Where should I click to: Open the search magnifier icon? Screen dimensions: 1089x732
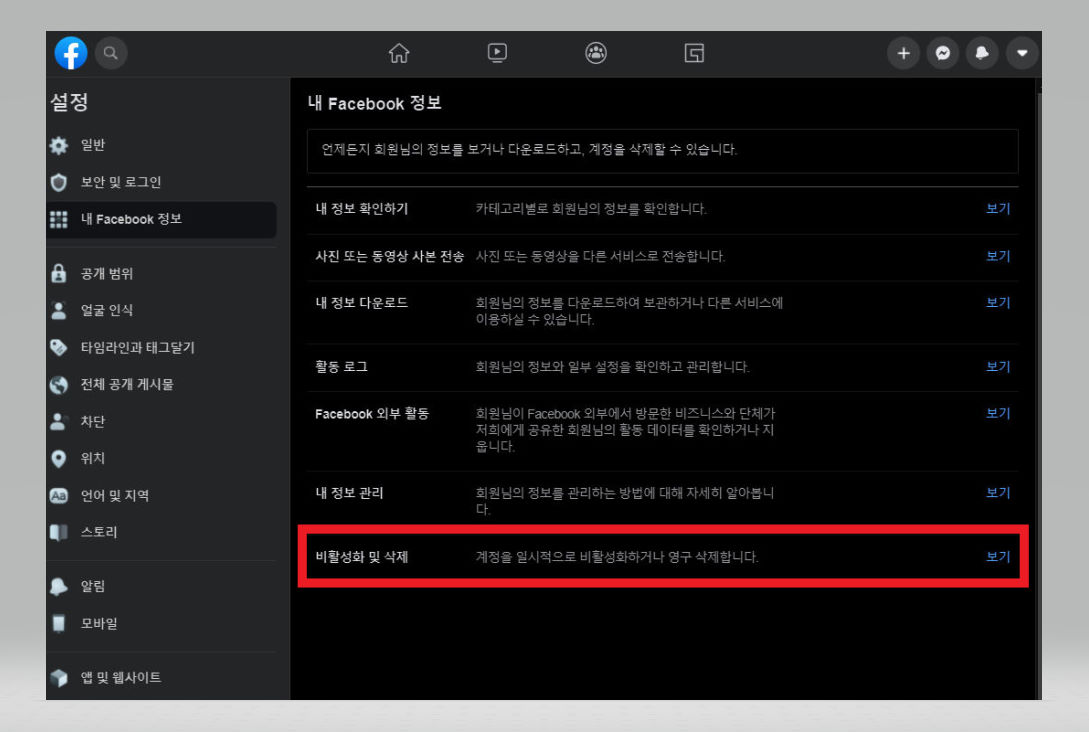(110, 53)
